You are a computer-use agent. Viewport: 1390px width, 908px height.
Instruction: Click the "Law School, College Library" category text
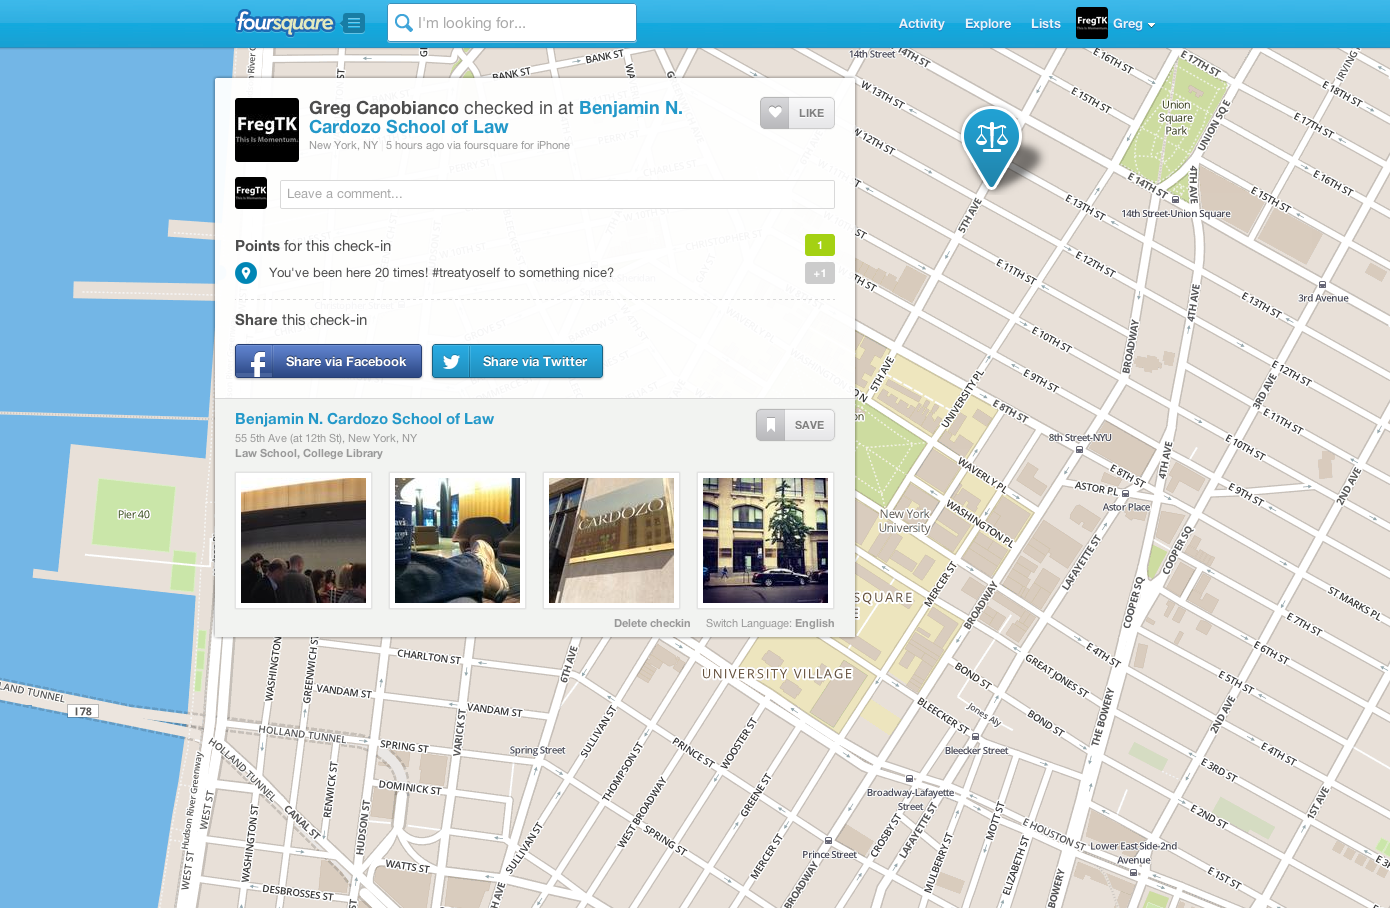tap(309, 453)
